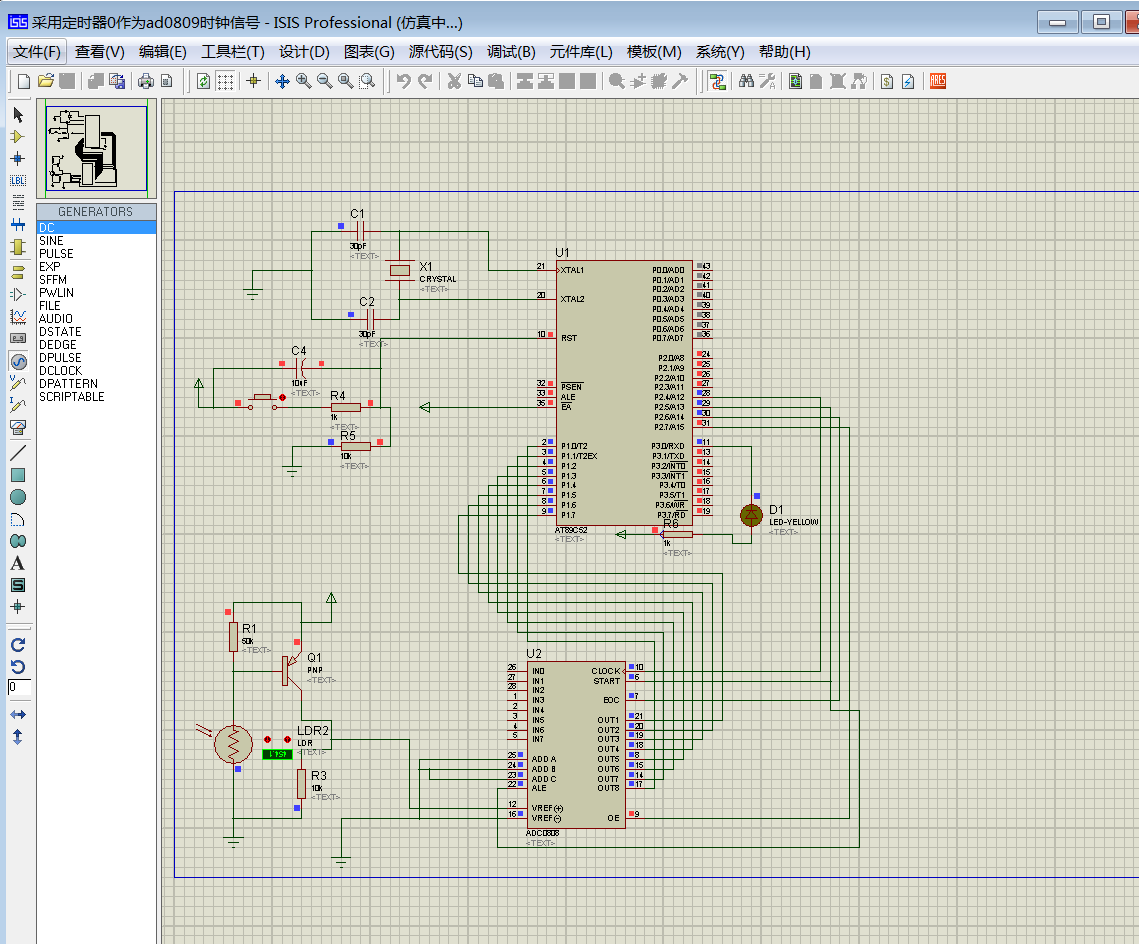Select the Graph mode tool
Image resolution: width=1139 pixels, height=944 pixels.
[18, 317]
